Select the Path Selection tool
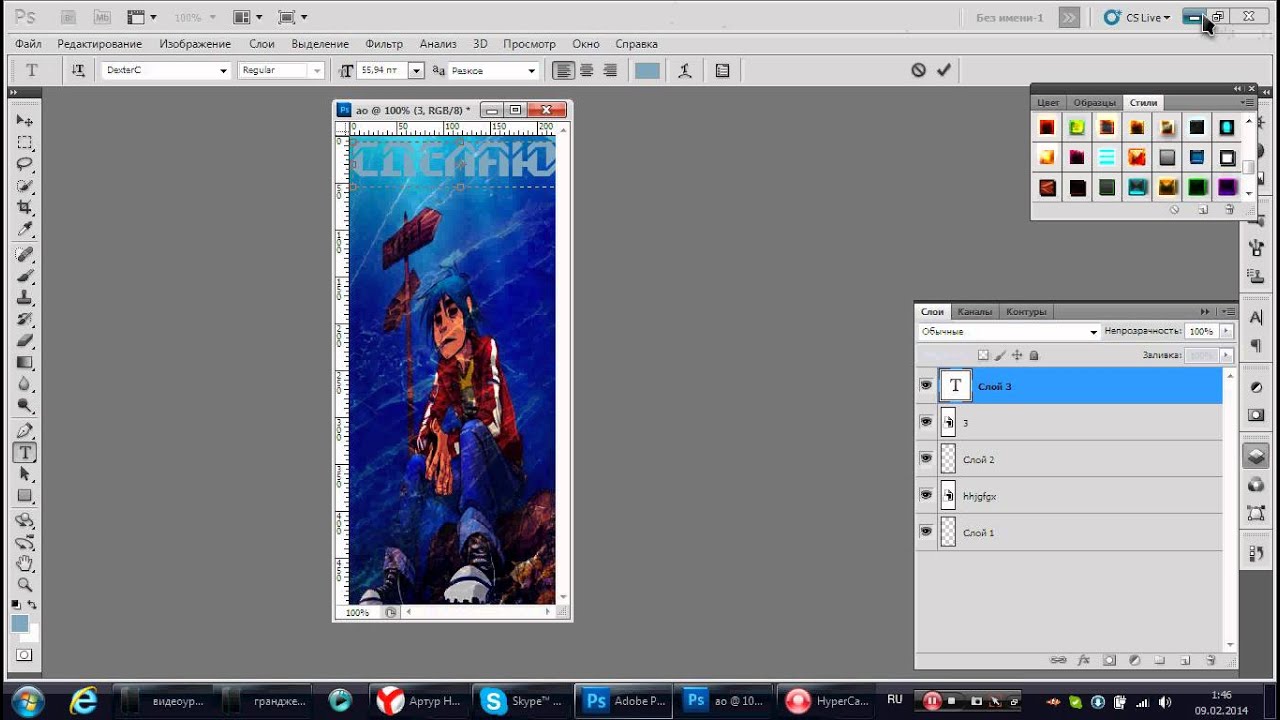 (25, 475)
